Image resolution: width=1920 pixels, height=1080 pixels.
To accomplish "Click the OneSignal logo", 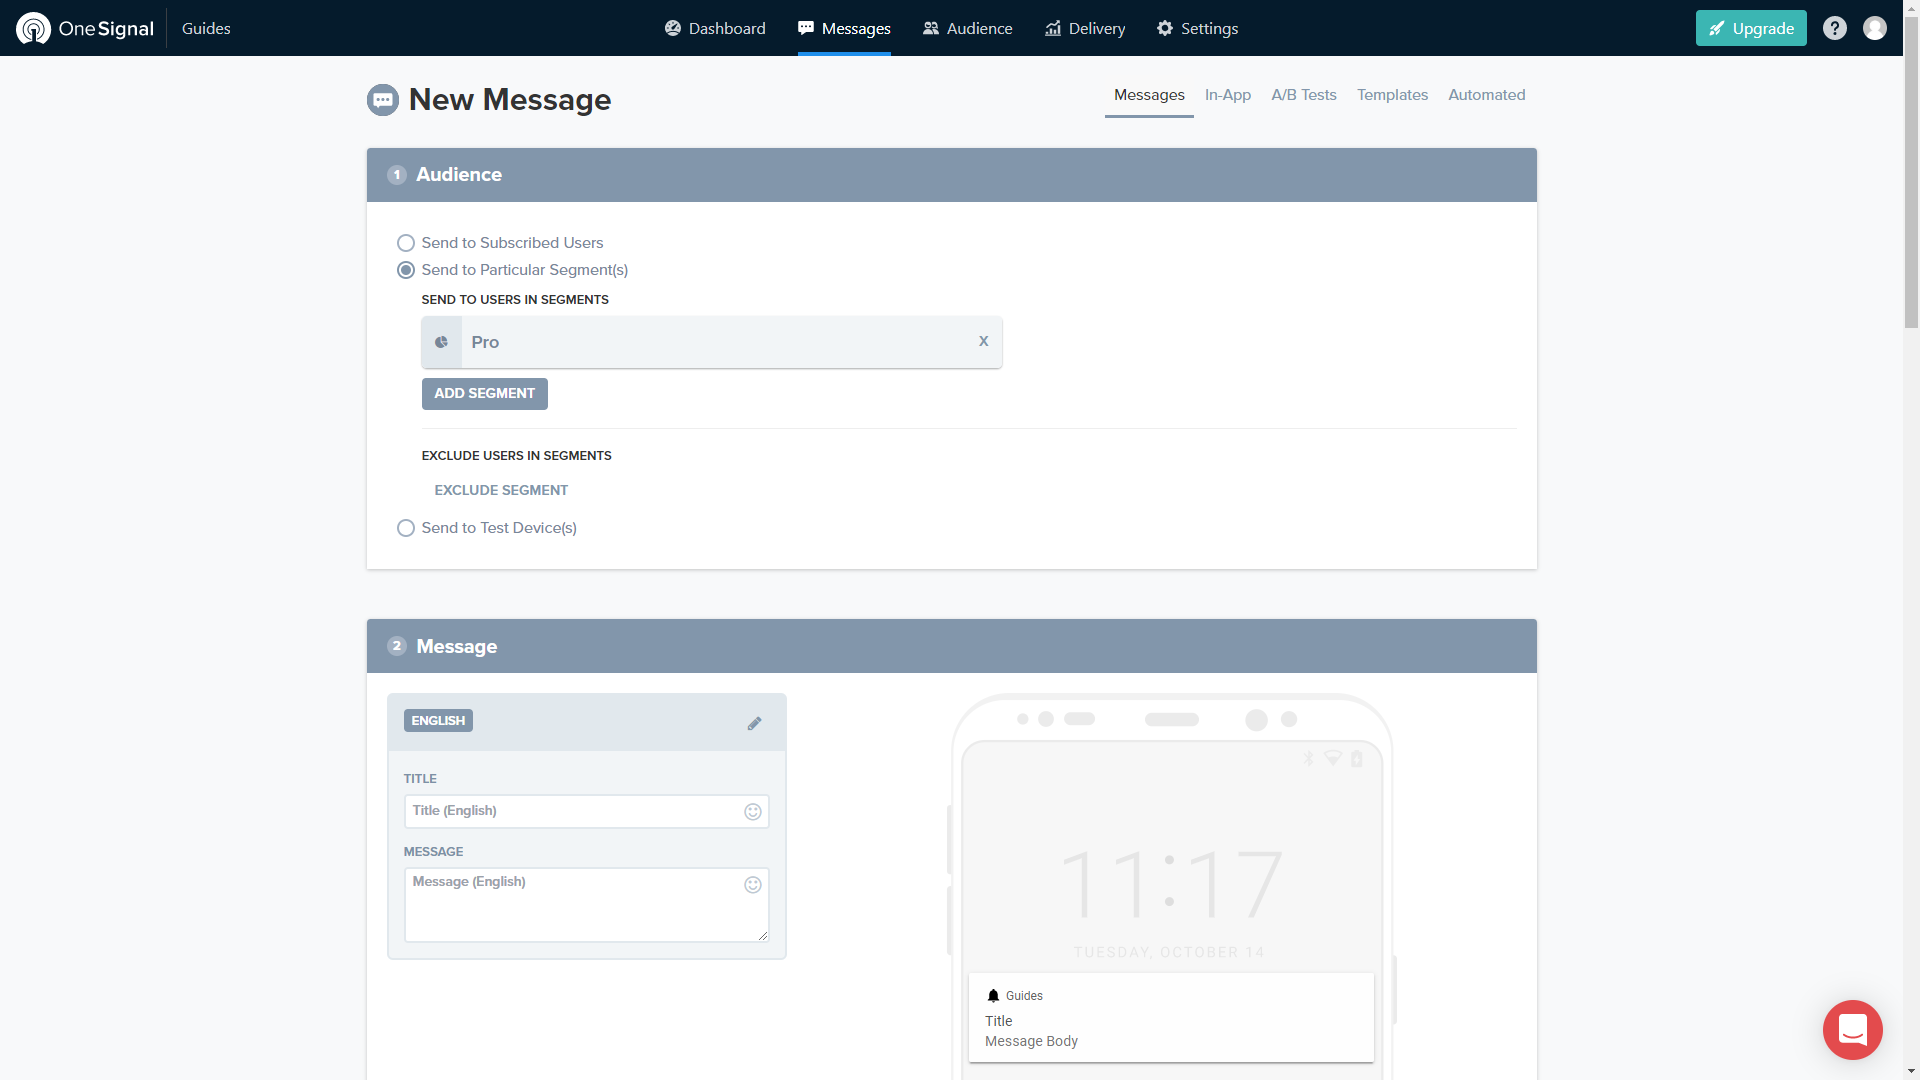I will click(x=85, y=28).
